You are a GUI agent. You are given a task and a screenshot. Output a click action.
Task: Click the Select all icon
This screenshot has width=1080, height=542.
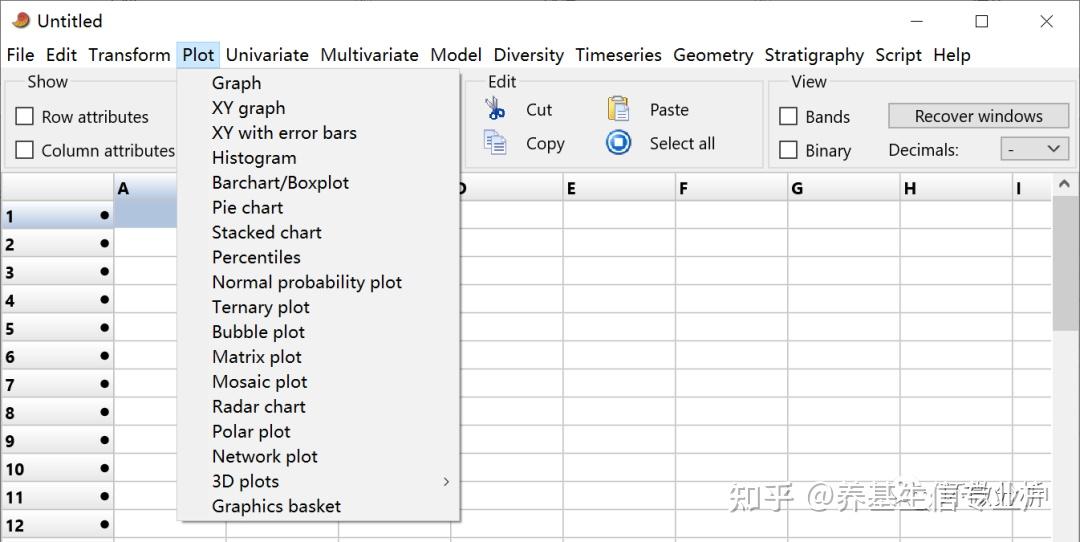tap(619, 143)
